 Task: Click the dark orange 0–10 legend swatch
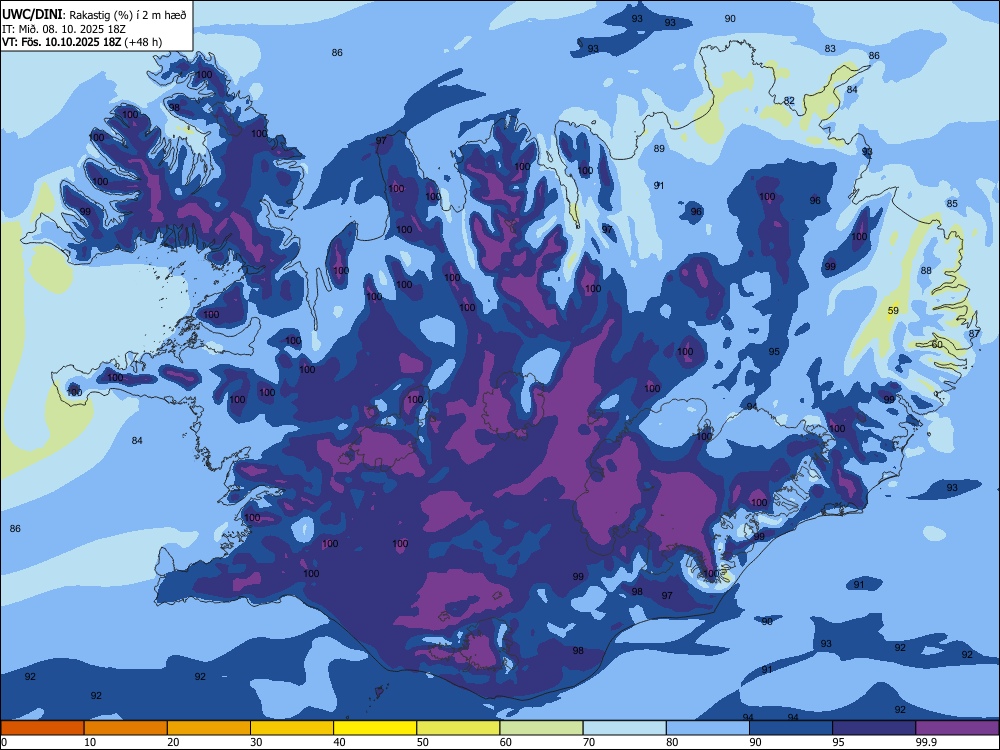tap(42, 728)
